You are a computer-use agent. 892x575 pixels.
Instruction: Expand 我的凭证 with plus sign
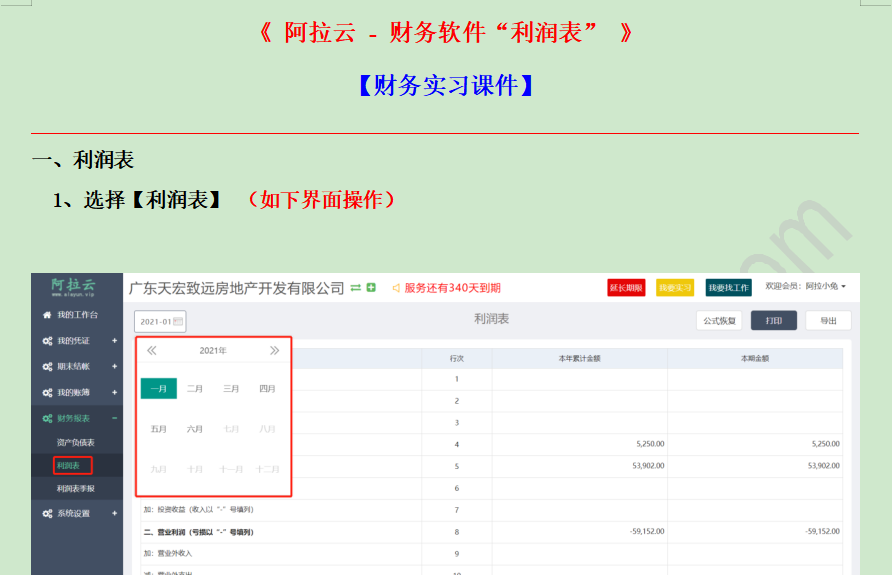[x=114, y=341]
